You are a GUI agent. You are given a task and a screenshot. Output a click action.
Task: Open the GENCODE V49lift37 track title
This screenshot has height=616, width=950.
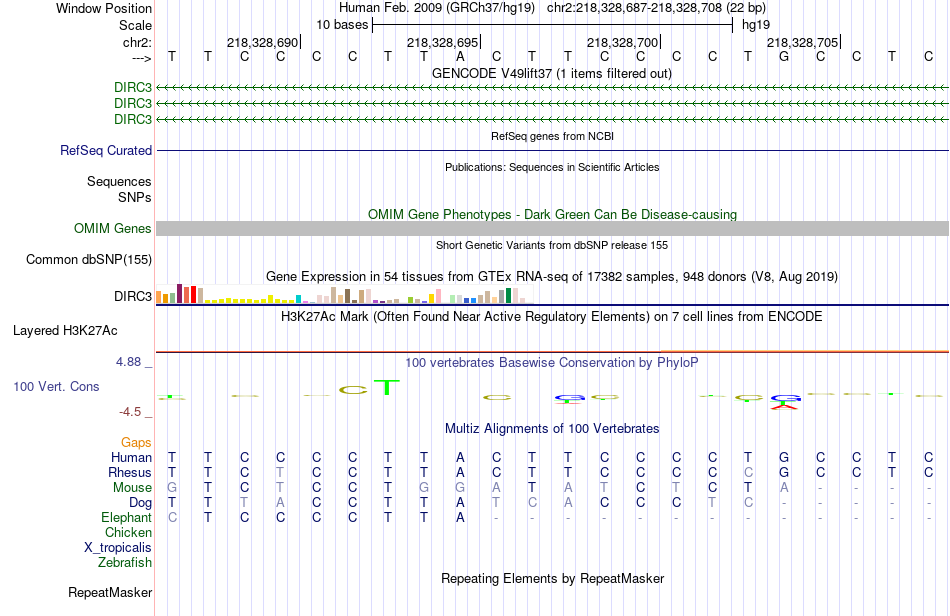(552, 73)
